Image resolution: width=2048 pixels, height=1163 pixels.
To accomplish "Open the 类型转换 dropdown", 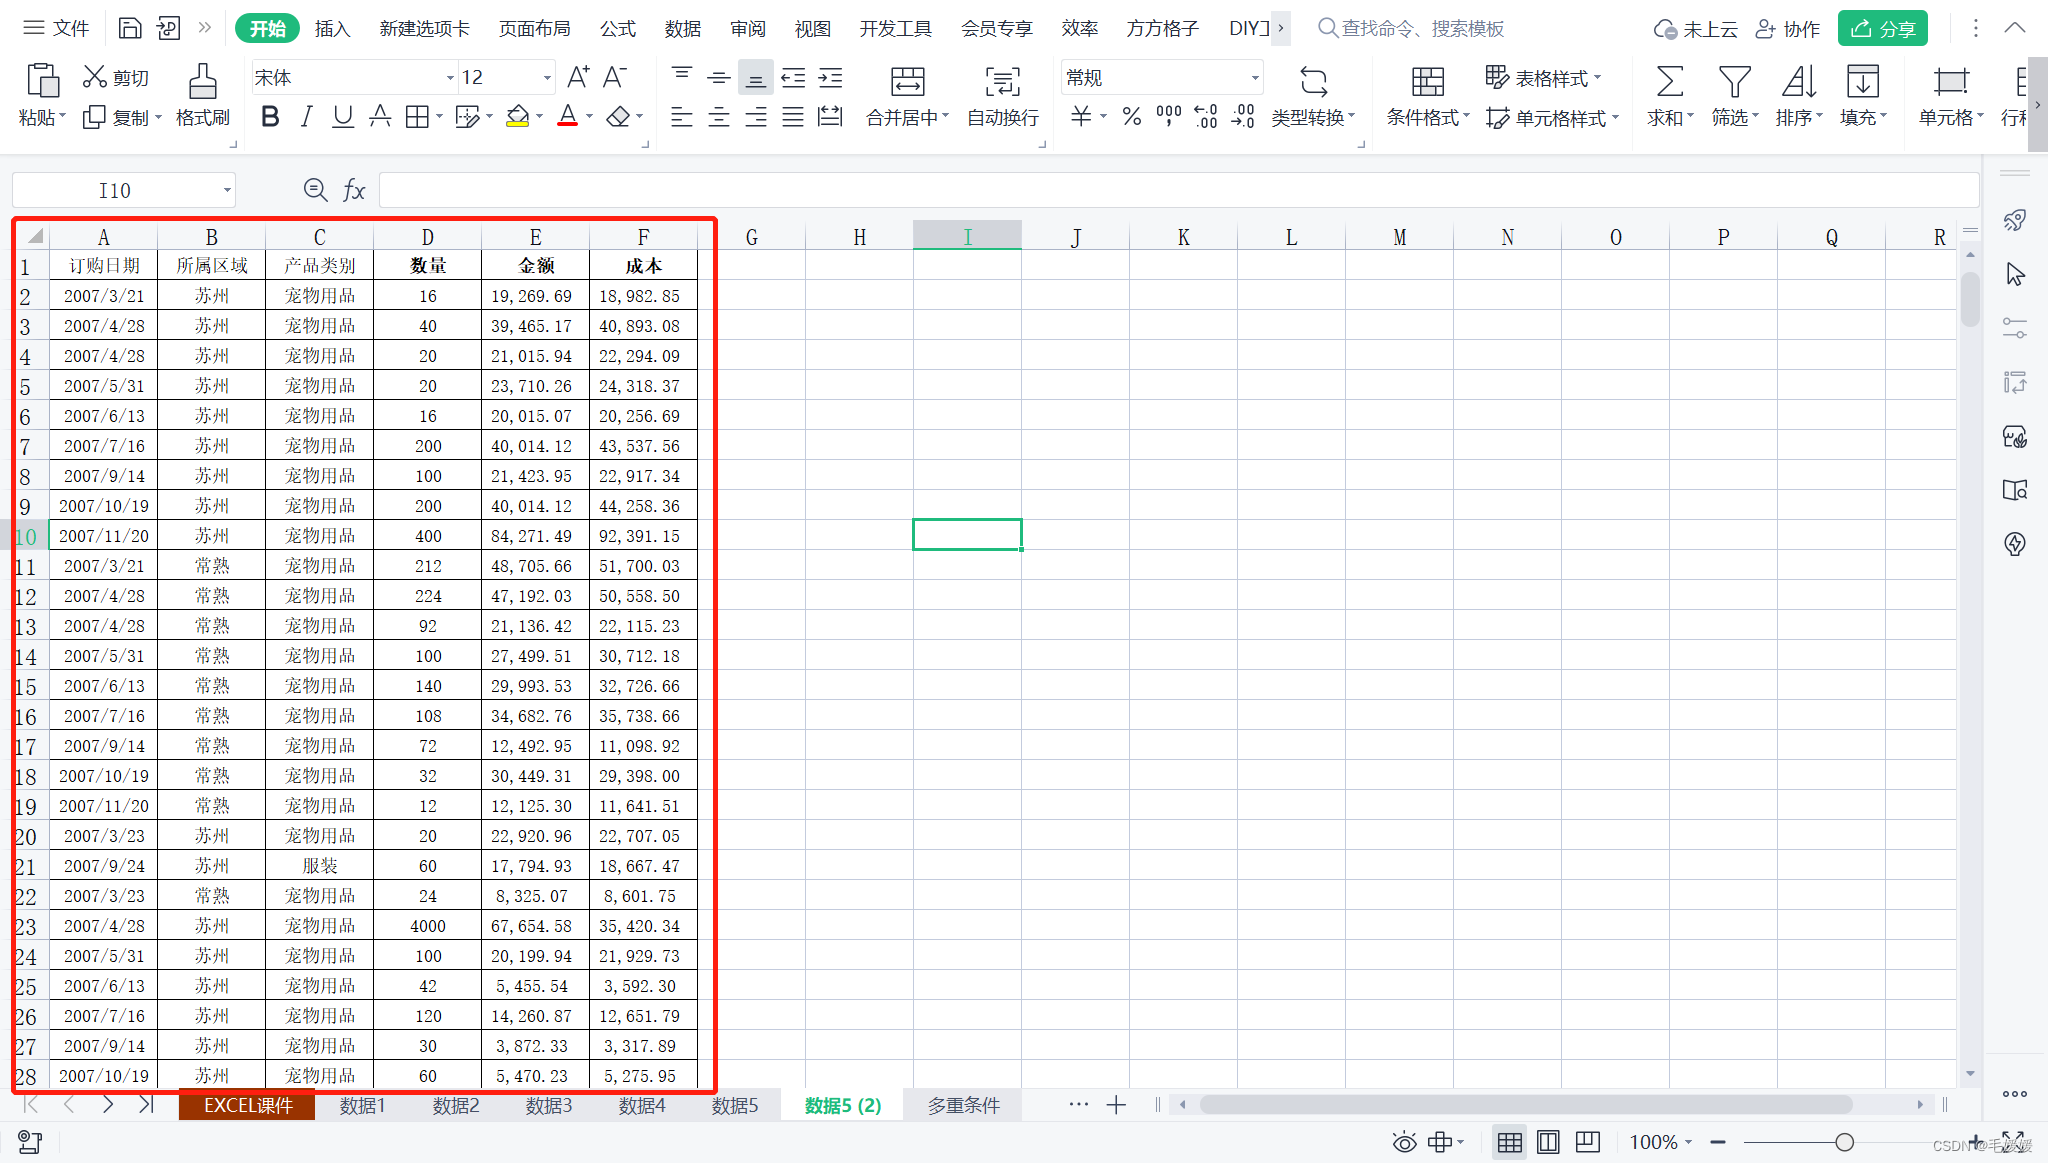I will click(x=1313, y=118).
